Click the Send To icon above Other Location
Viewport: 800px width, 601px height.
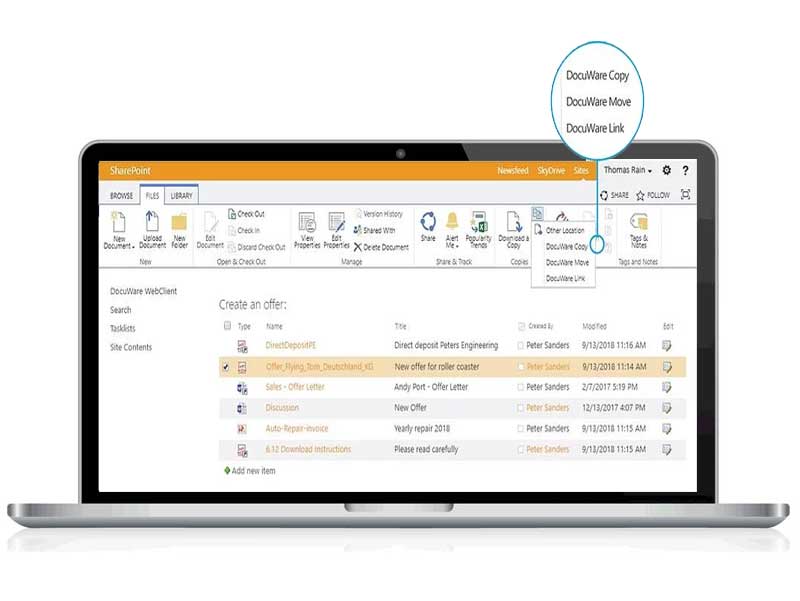pos(537,213)
